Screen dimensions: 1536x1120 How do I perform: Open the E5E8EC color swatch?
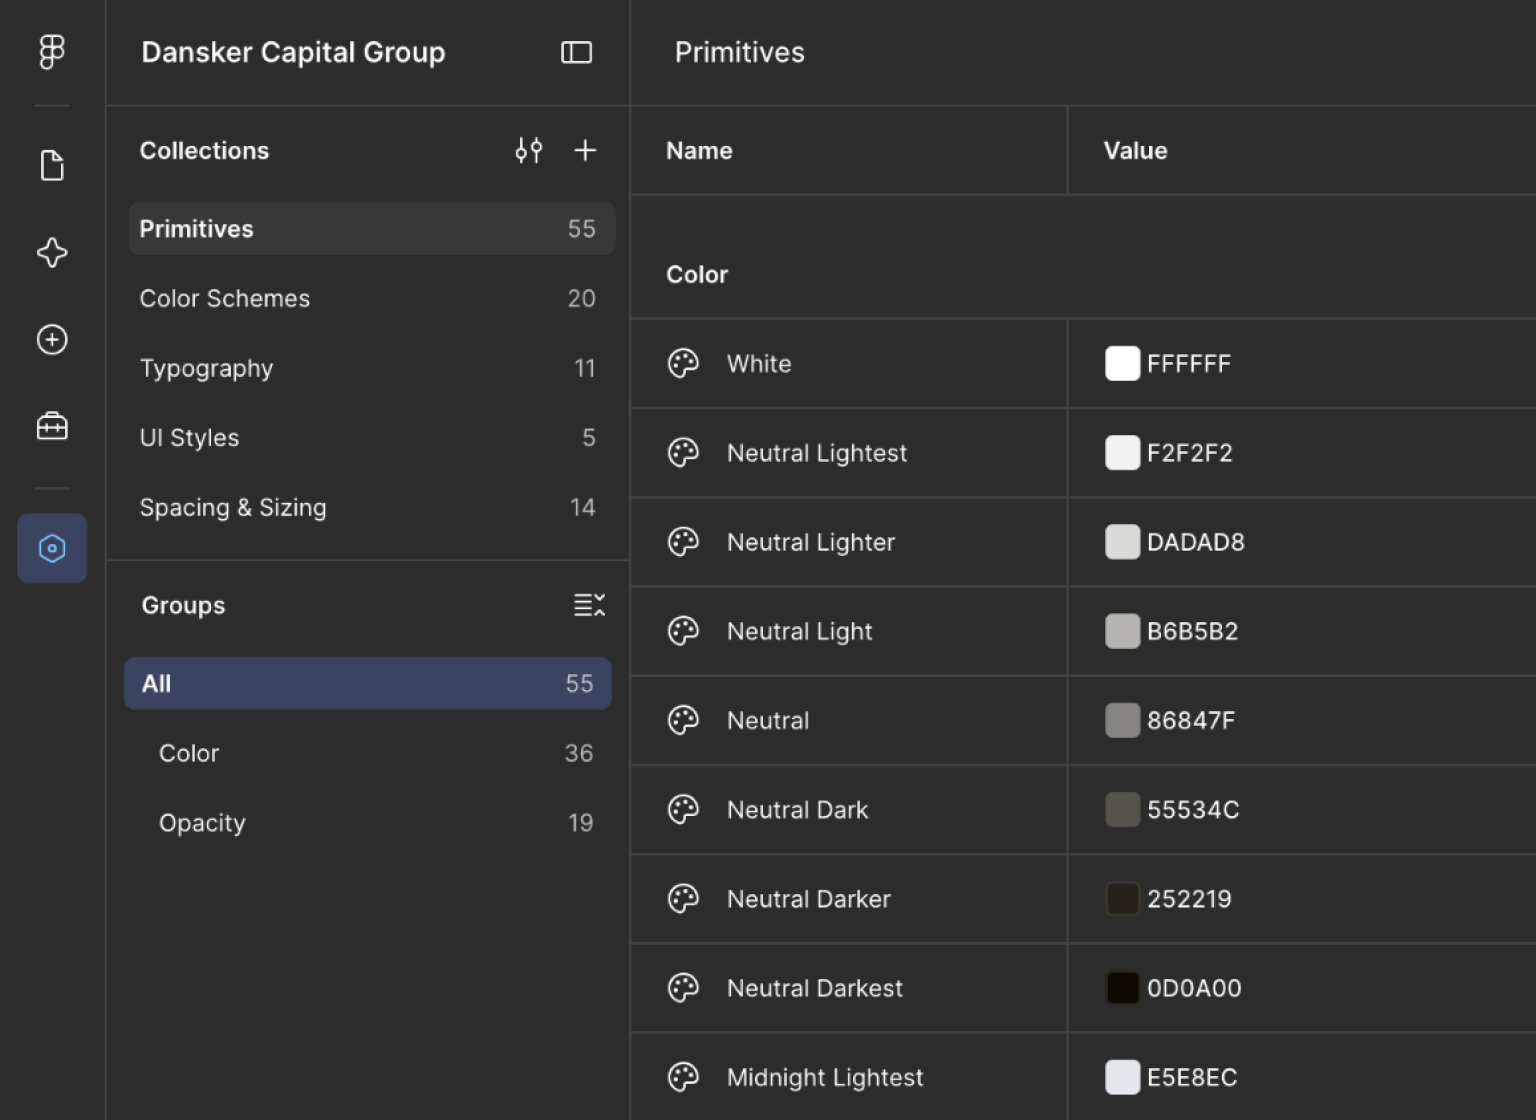point(1122,1077)
